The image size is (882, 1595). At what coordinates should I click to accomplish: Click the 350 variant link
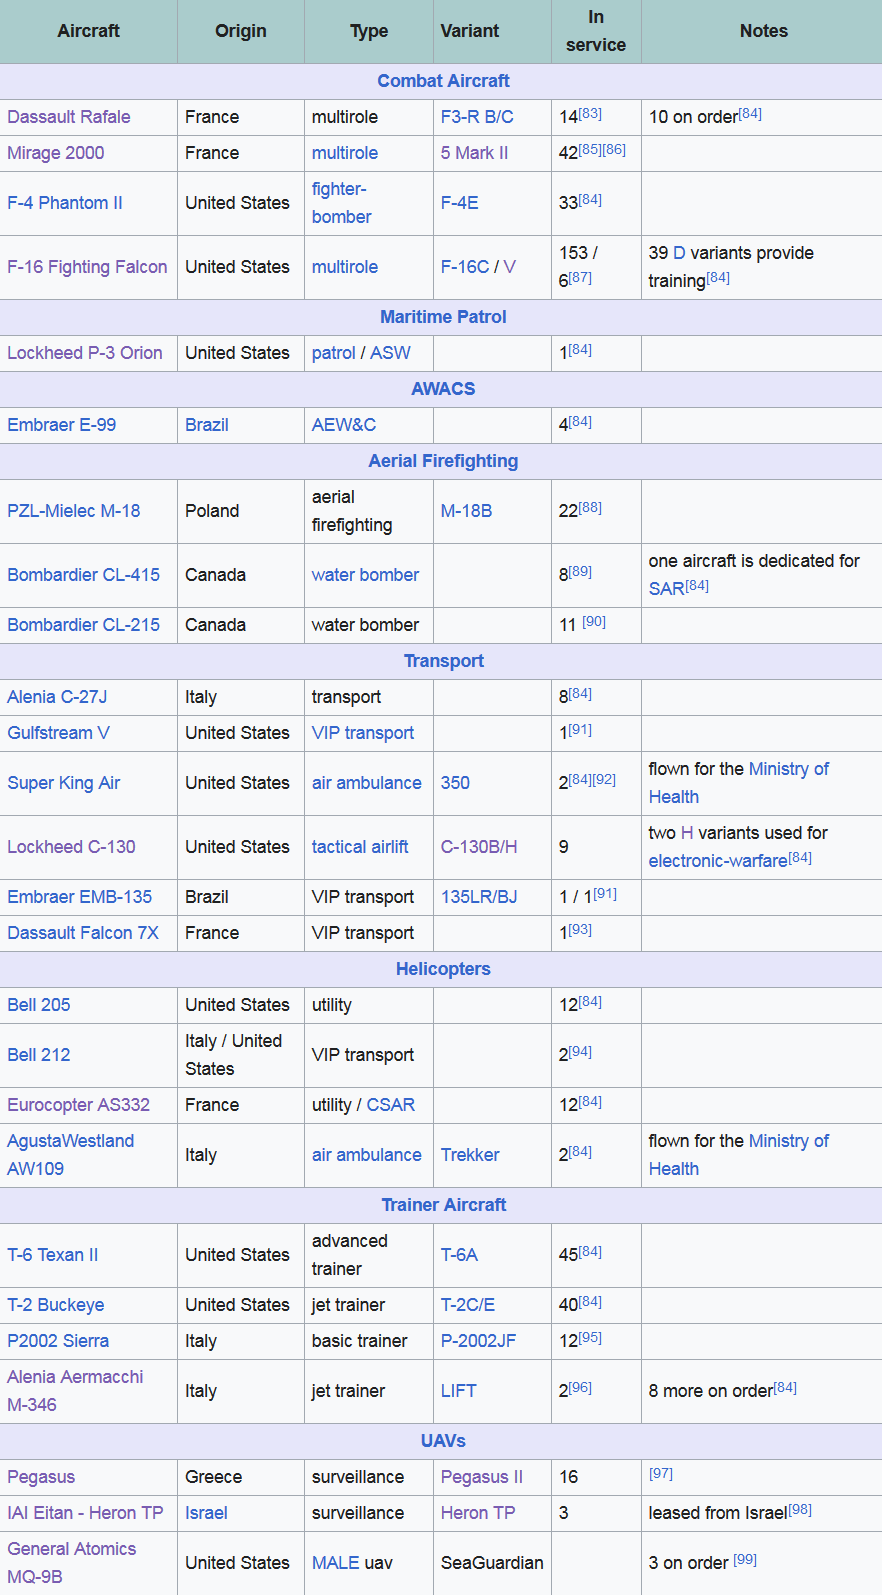[x=455, y=783]
